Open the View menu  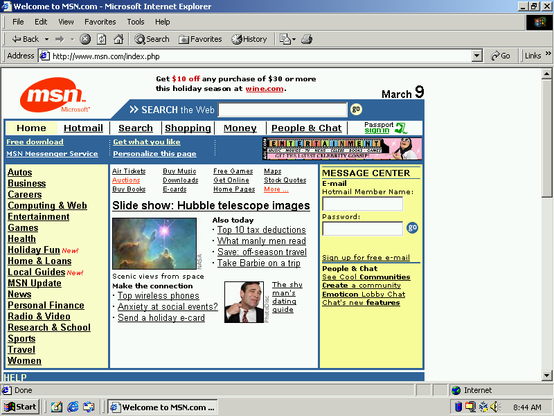tap(66, 22)
